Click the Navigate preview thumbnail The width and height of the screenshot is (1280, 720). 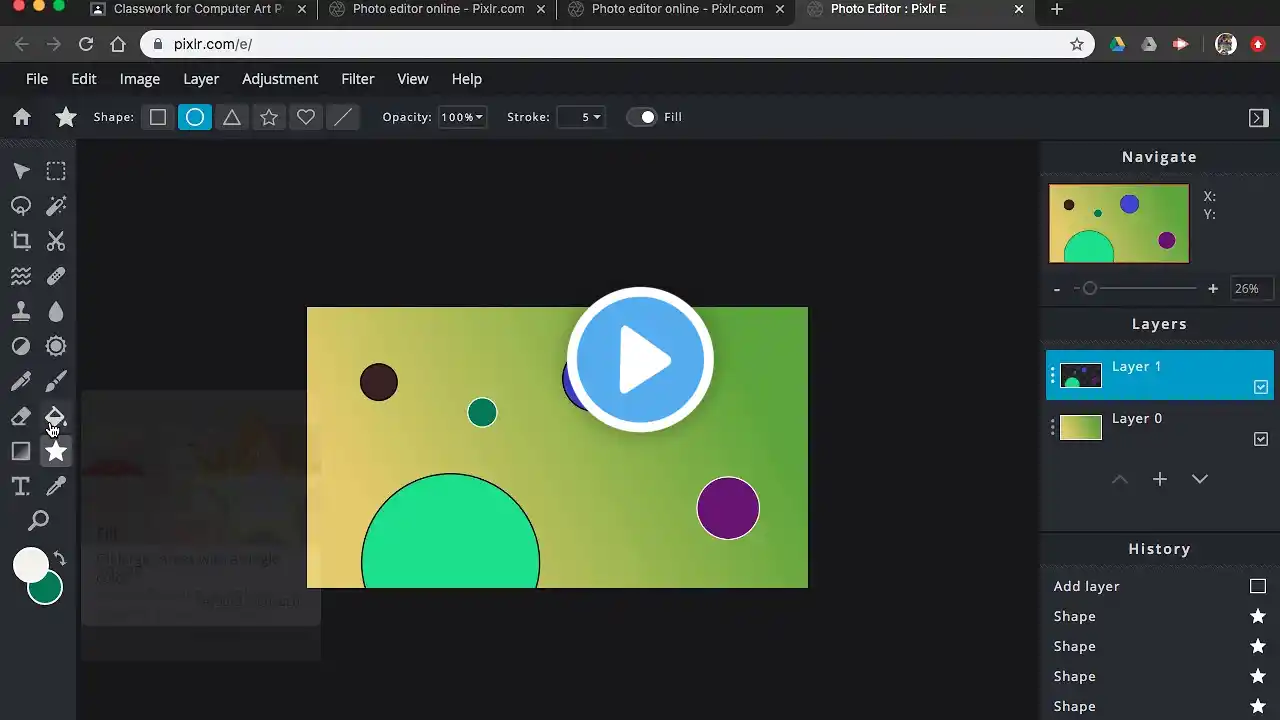tap(1119, 223)
